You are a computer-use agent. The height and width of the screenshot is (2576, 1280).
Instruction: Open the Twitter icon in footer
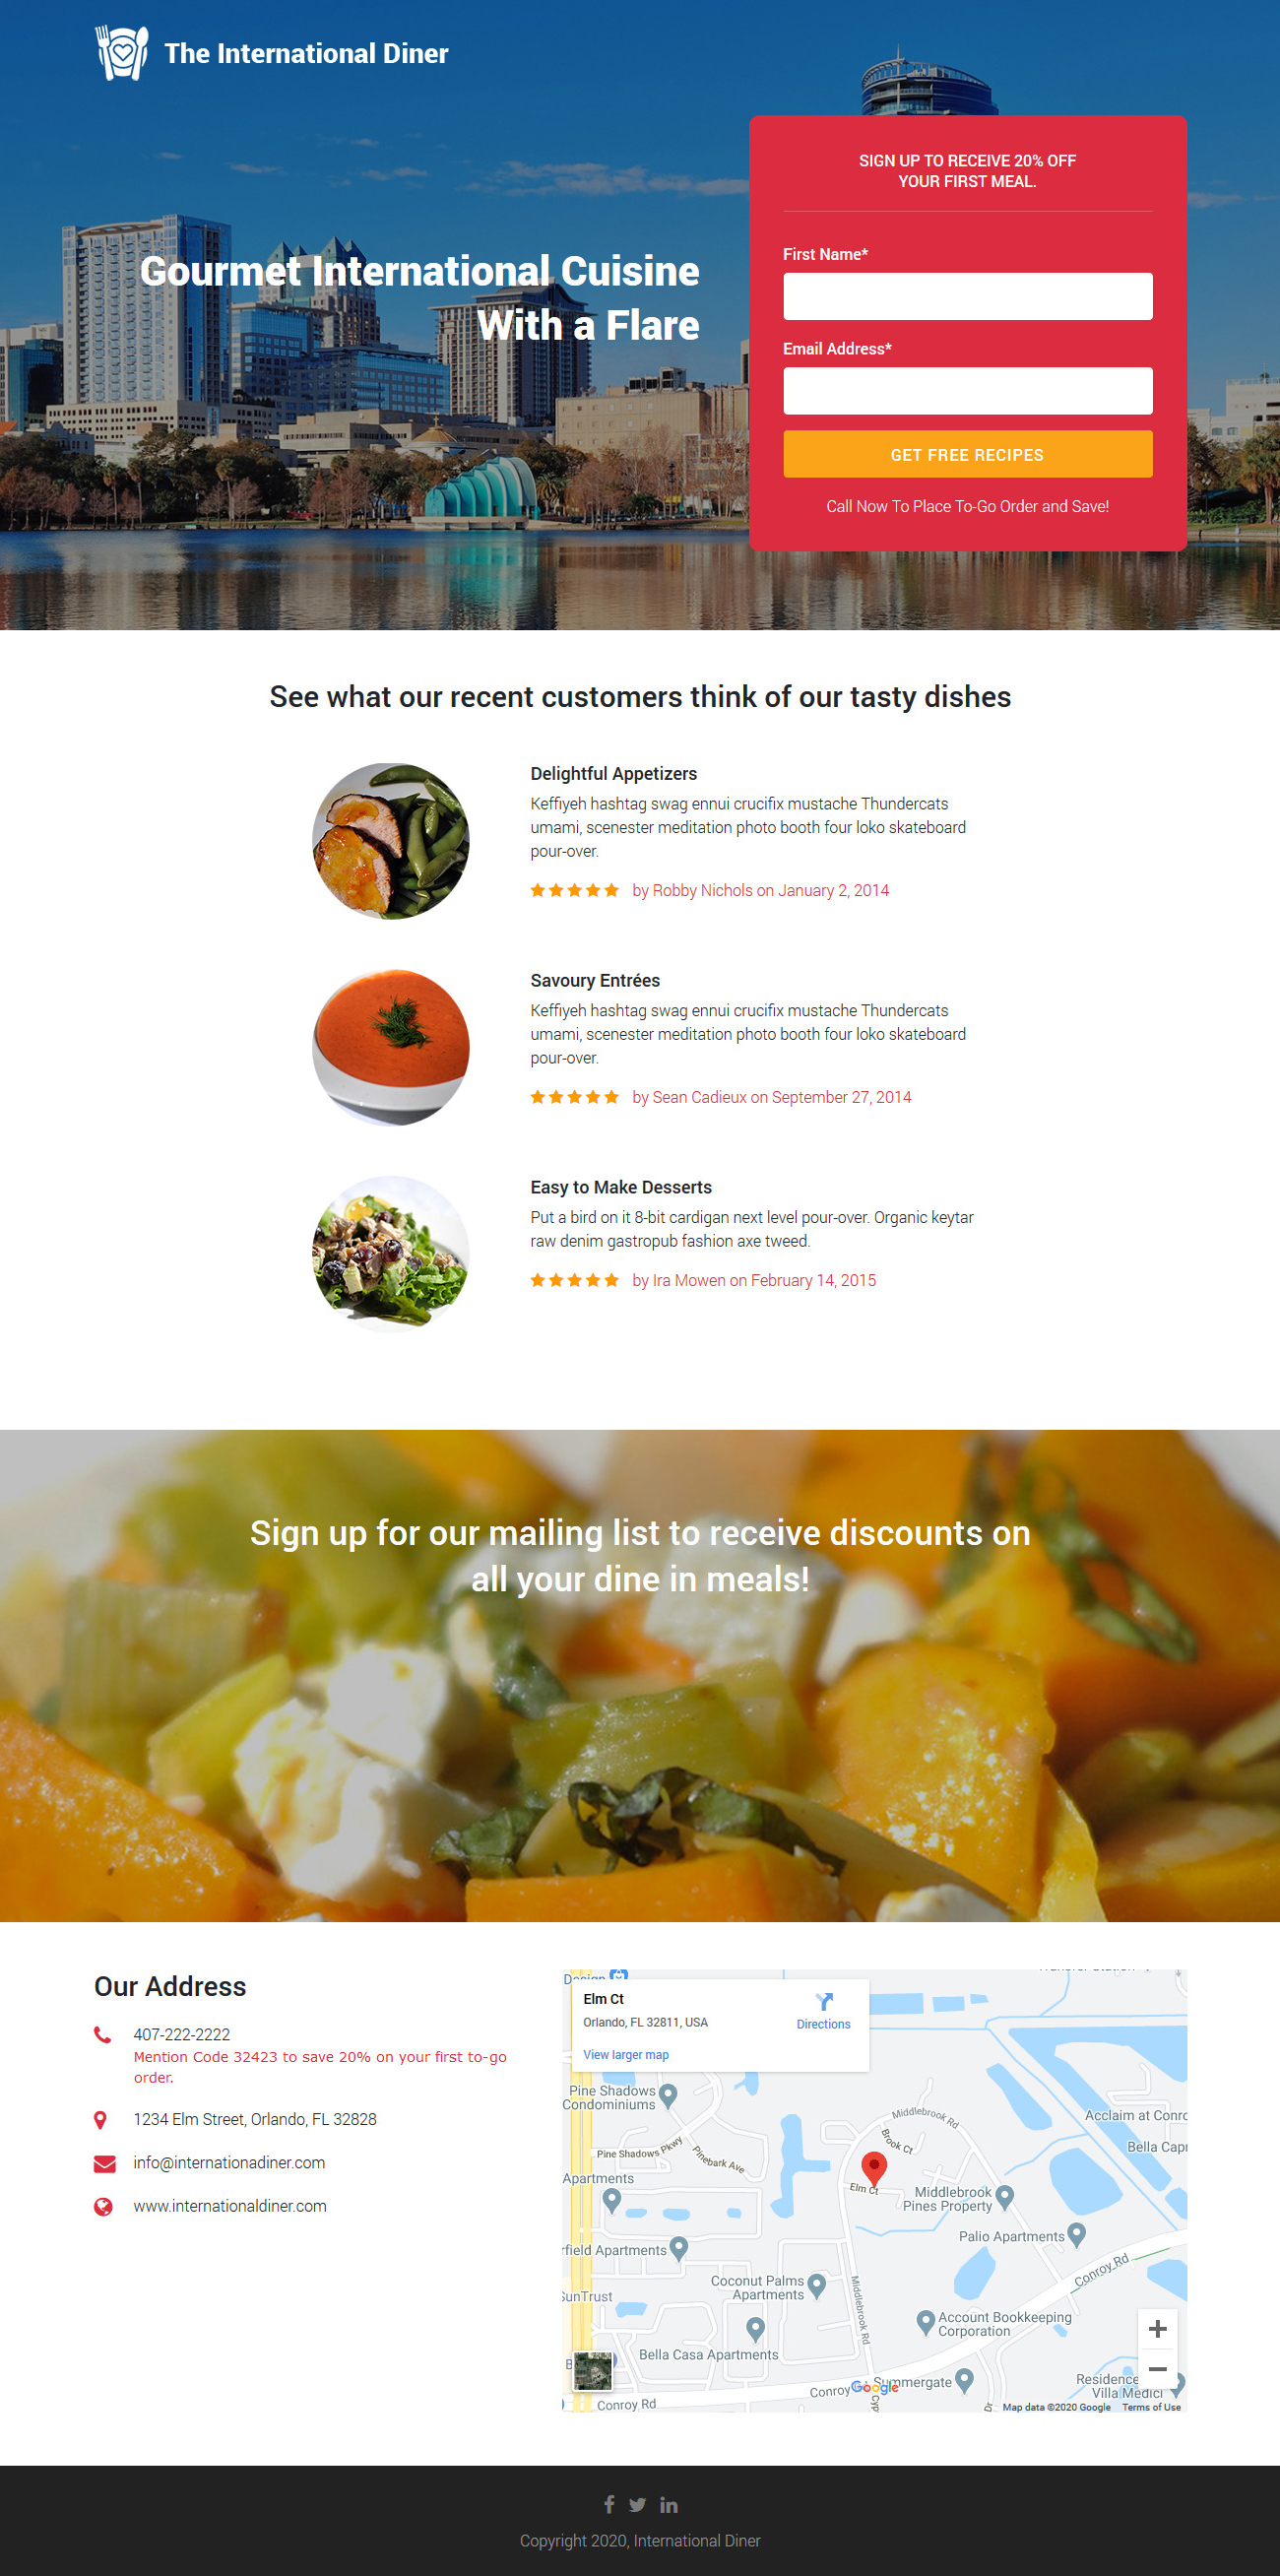(638, 2504)
